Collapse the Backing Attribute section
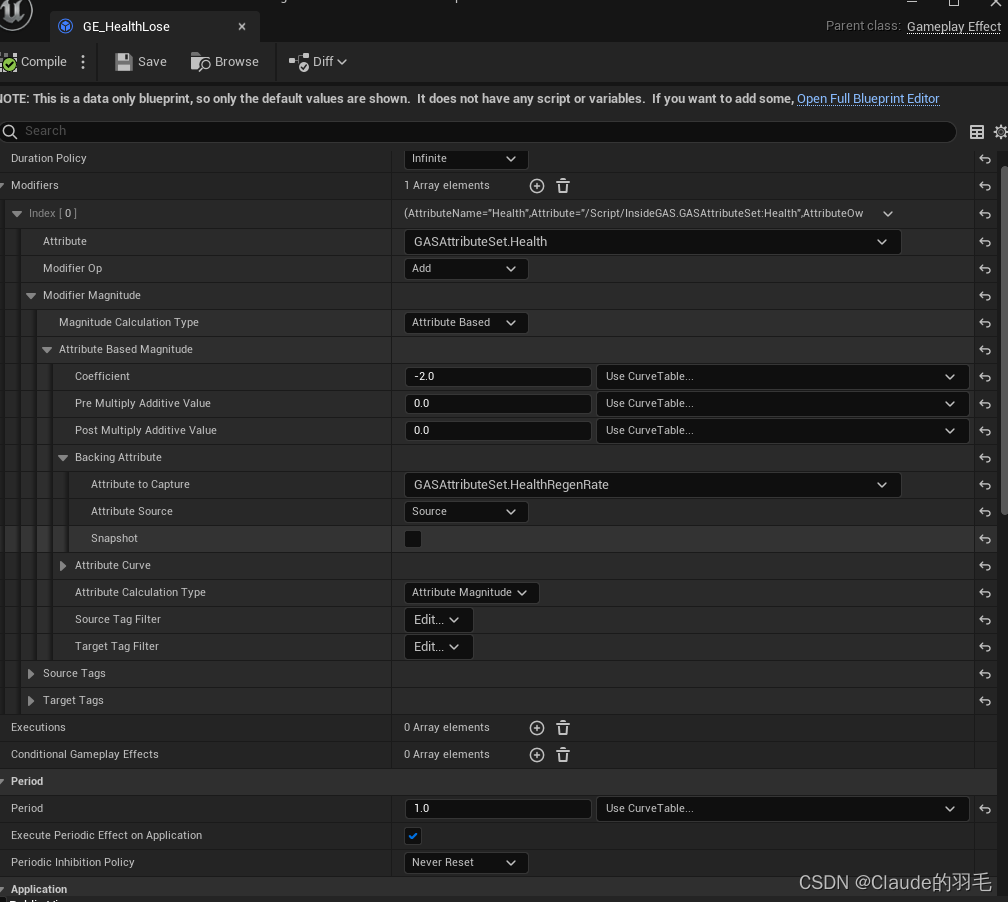This screenshot has width=1008, height=902. (x=63, y=458)
